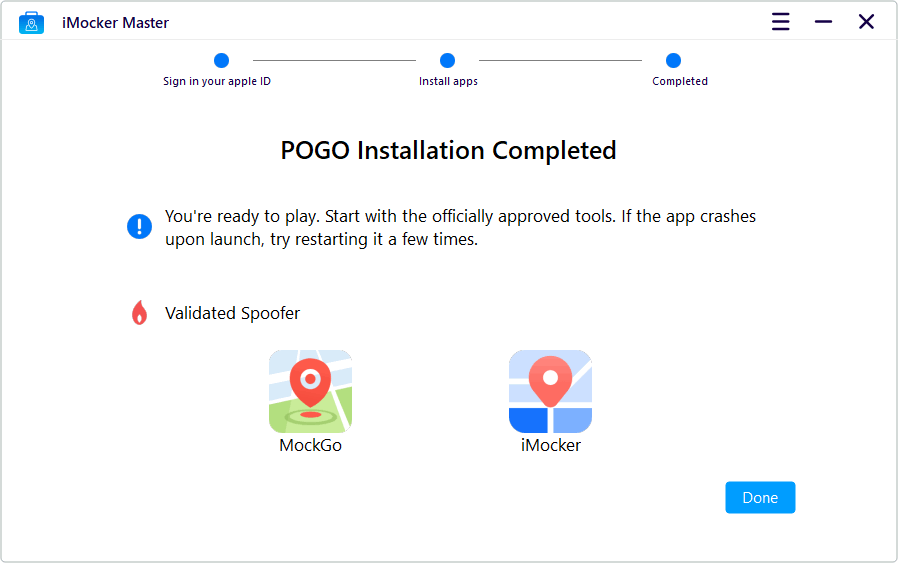Click the iMocker spoofer app icon
Screen dimensions: 898x563
(550, 391)
